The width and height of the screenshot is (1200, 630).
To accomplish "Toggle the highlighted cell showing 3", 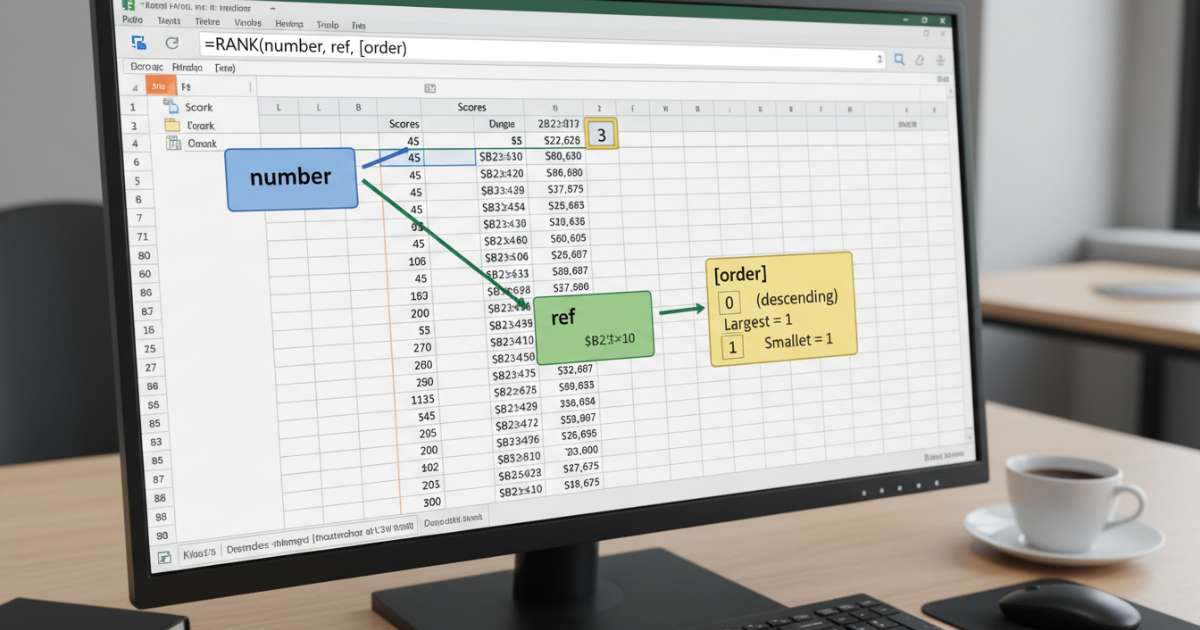I will 599,133.
